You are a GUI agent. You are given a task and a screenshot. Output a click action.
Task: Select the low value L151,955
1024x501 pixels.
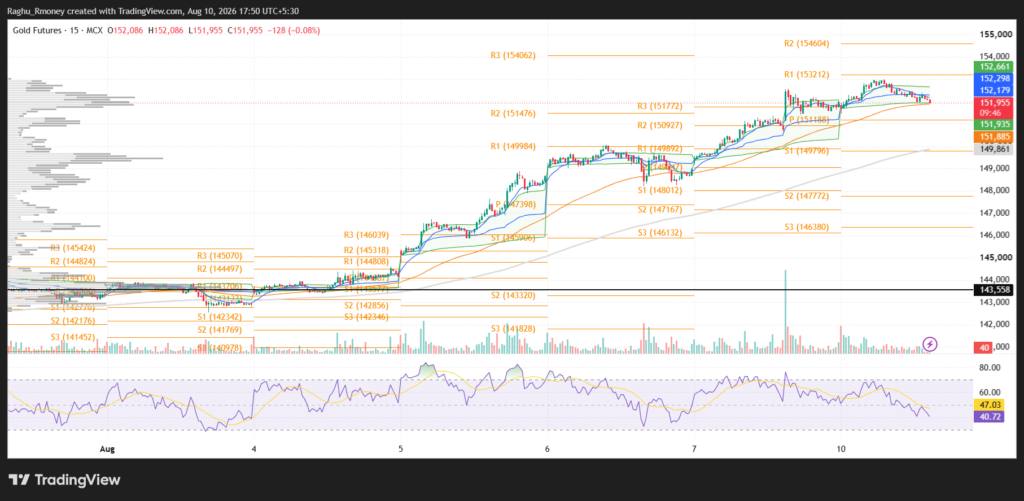[x=206, y=31]
